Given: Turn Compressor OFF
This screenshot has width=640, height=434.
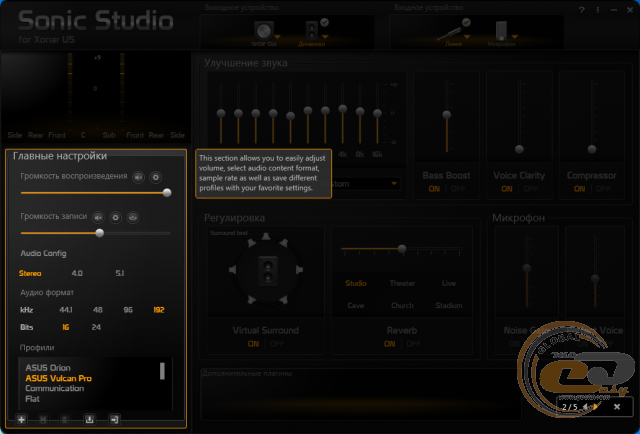Looking at the screenshot, I should (x=603, y=189).
